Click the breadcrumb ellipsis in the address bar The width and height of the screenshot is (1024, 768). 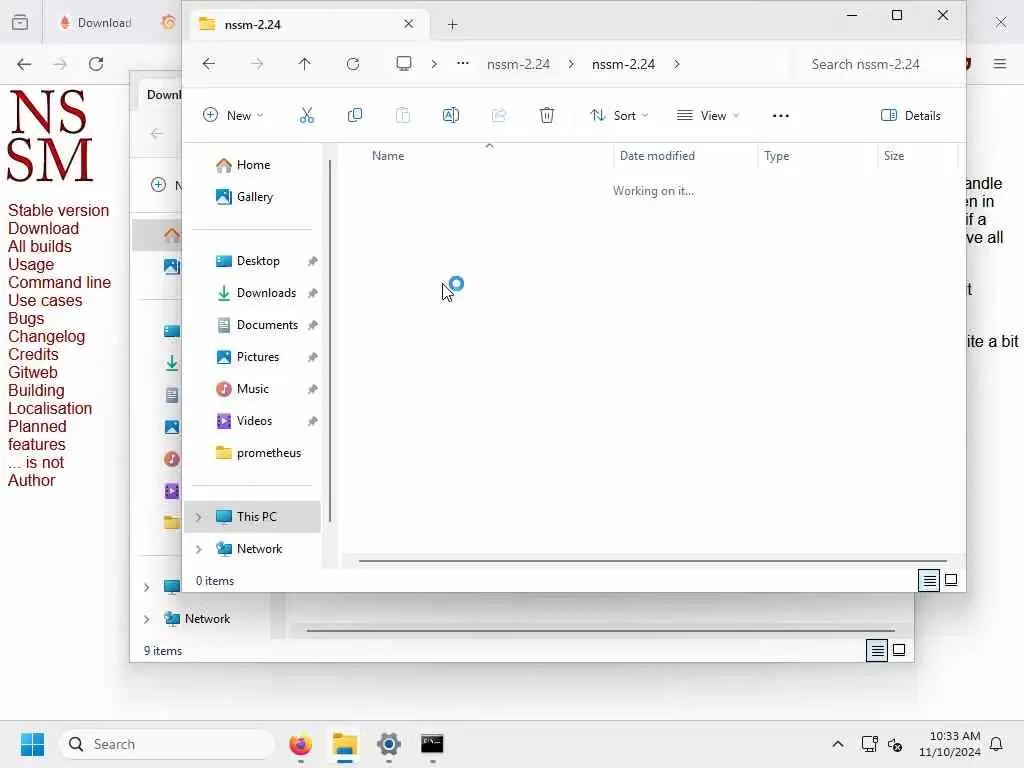[x=462, y=64]
